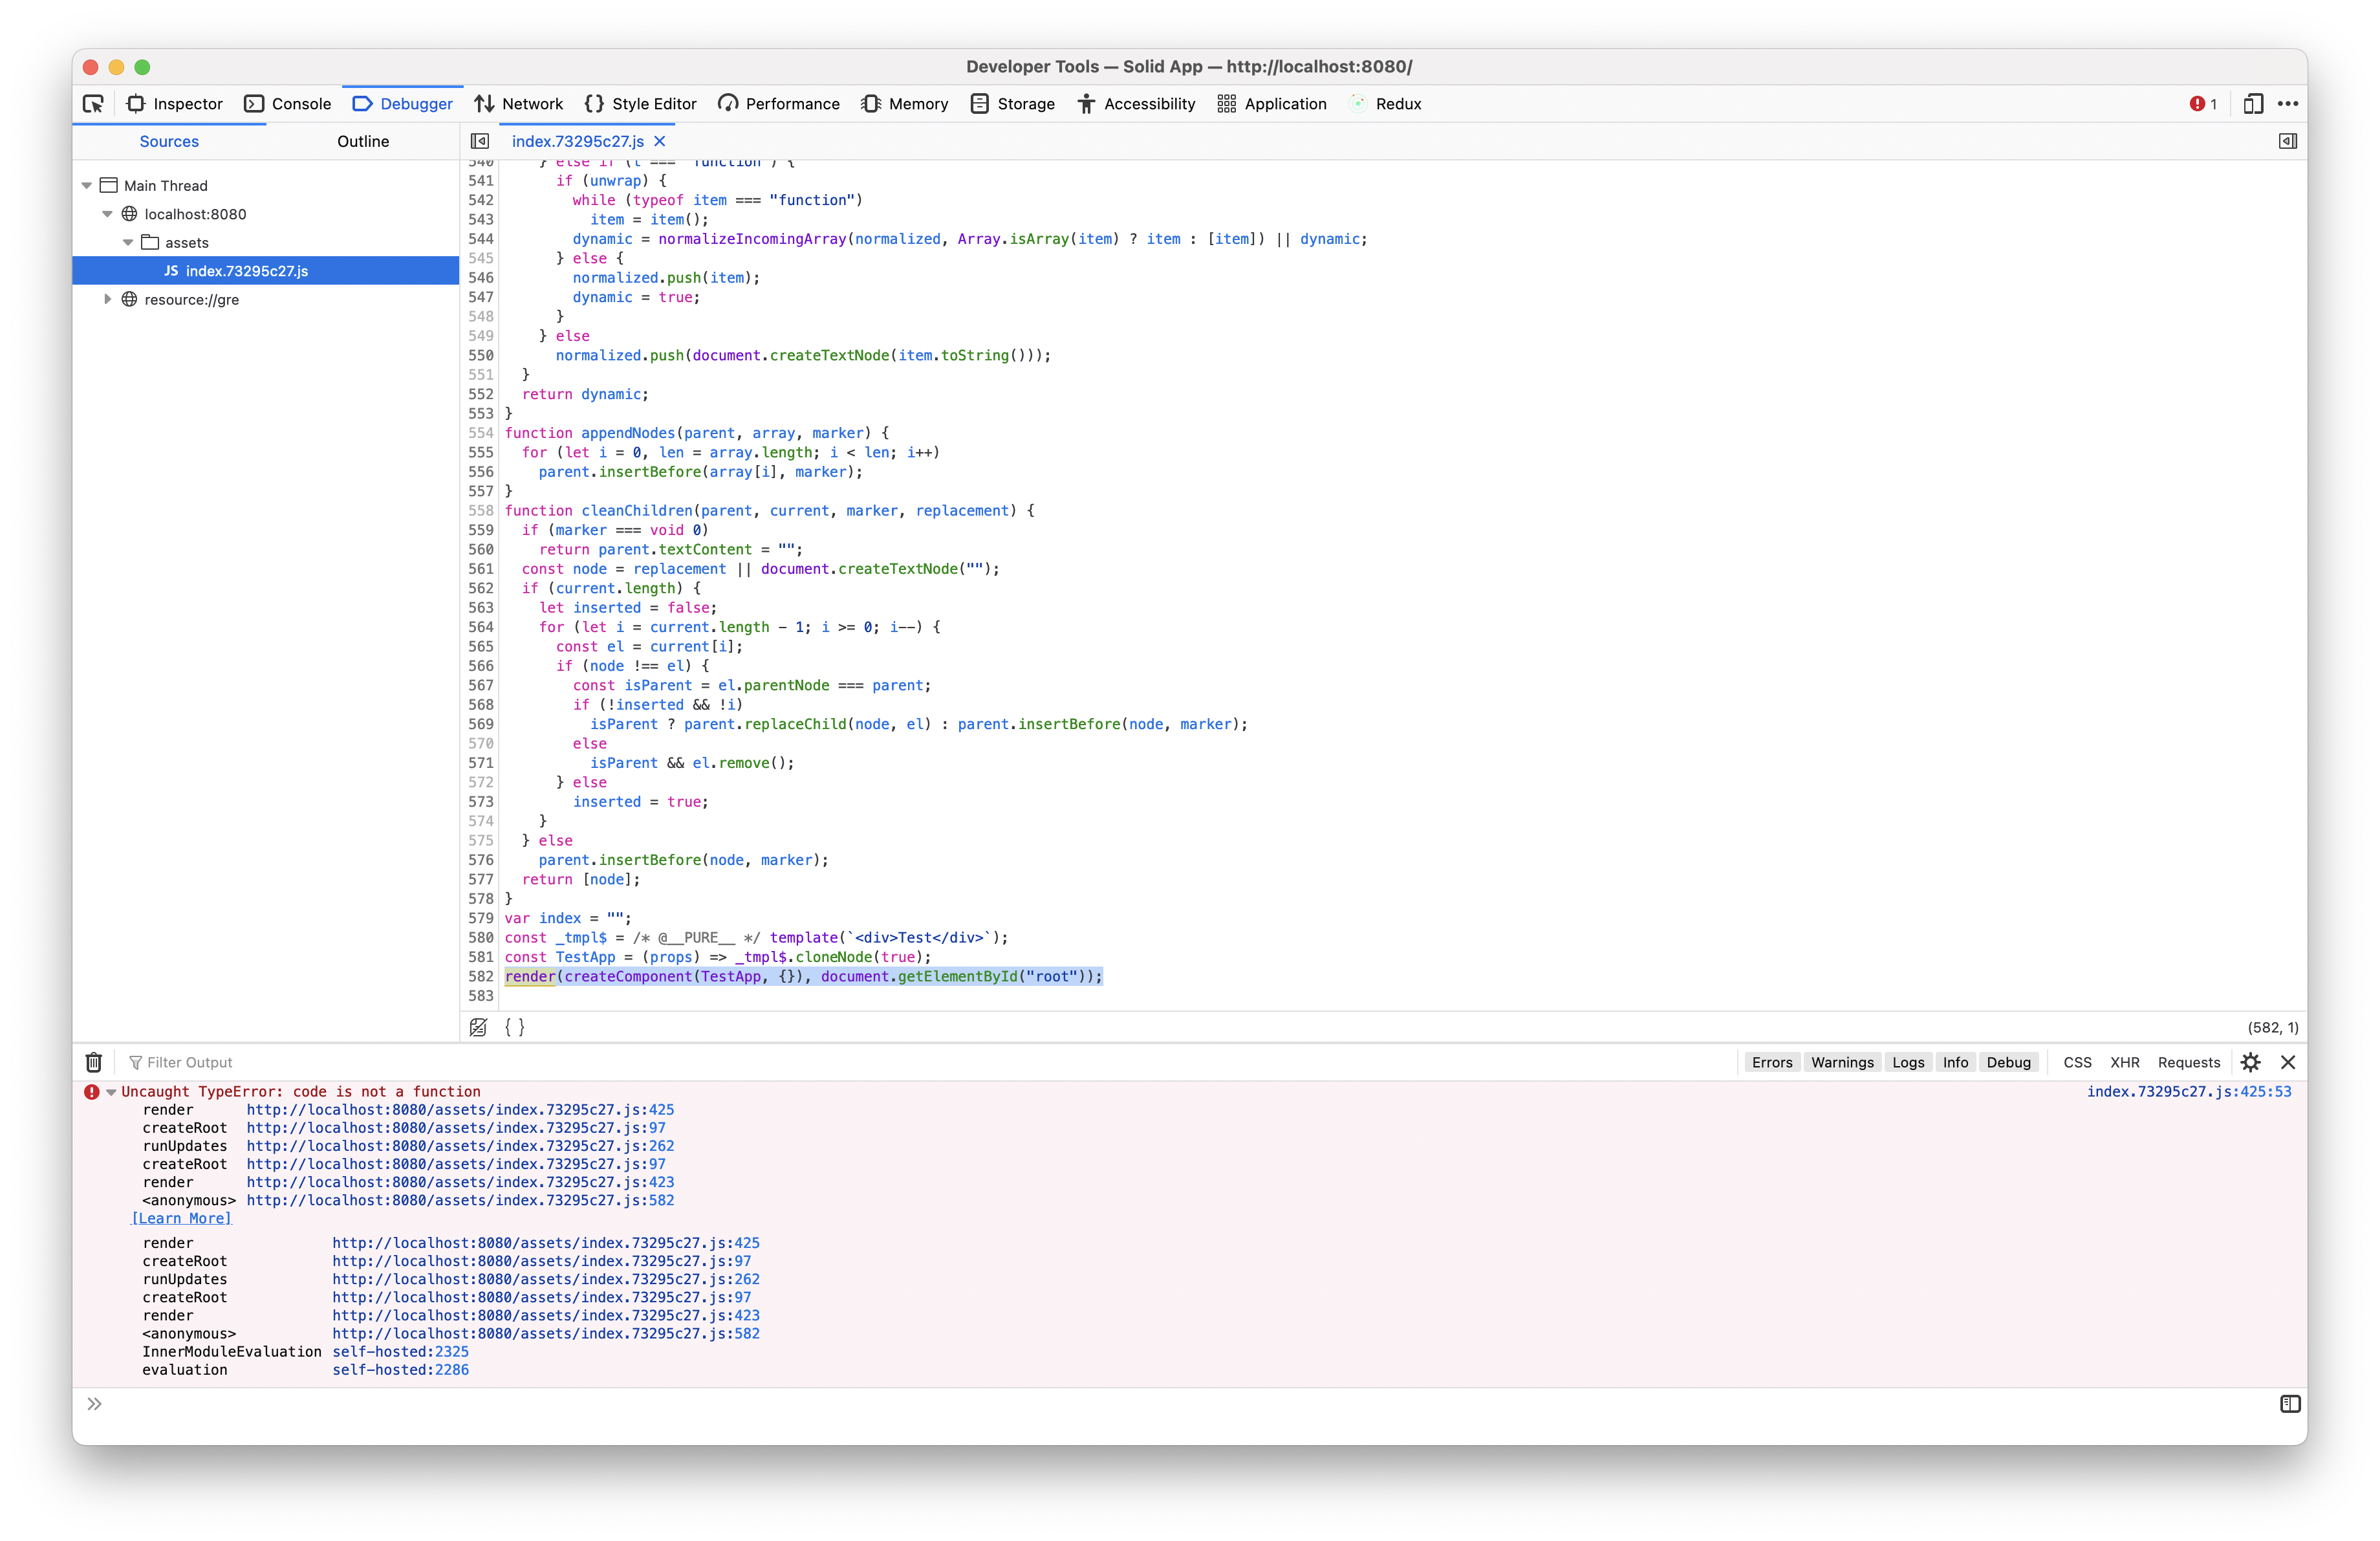
Task: Open index.73295c27.js:425 stack trace link
Action: coord(460,1110)
